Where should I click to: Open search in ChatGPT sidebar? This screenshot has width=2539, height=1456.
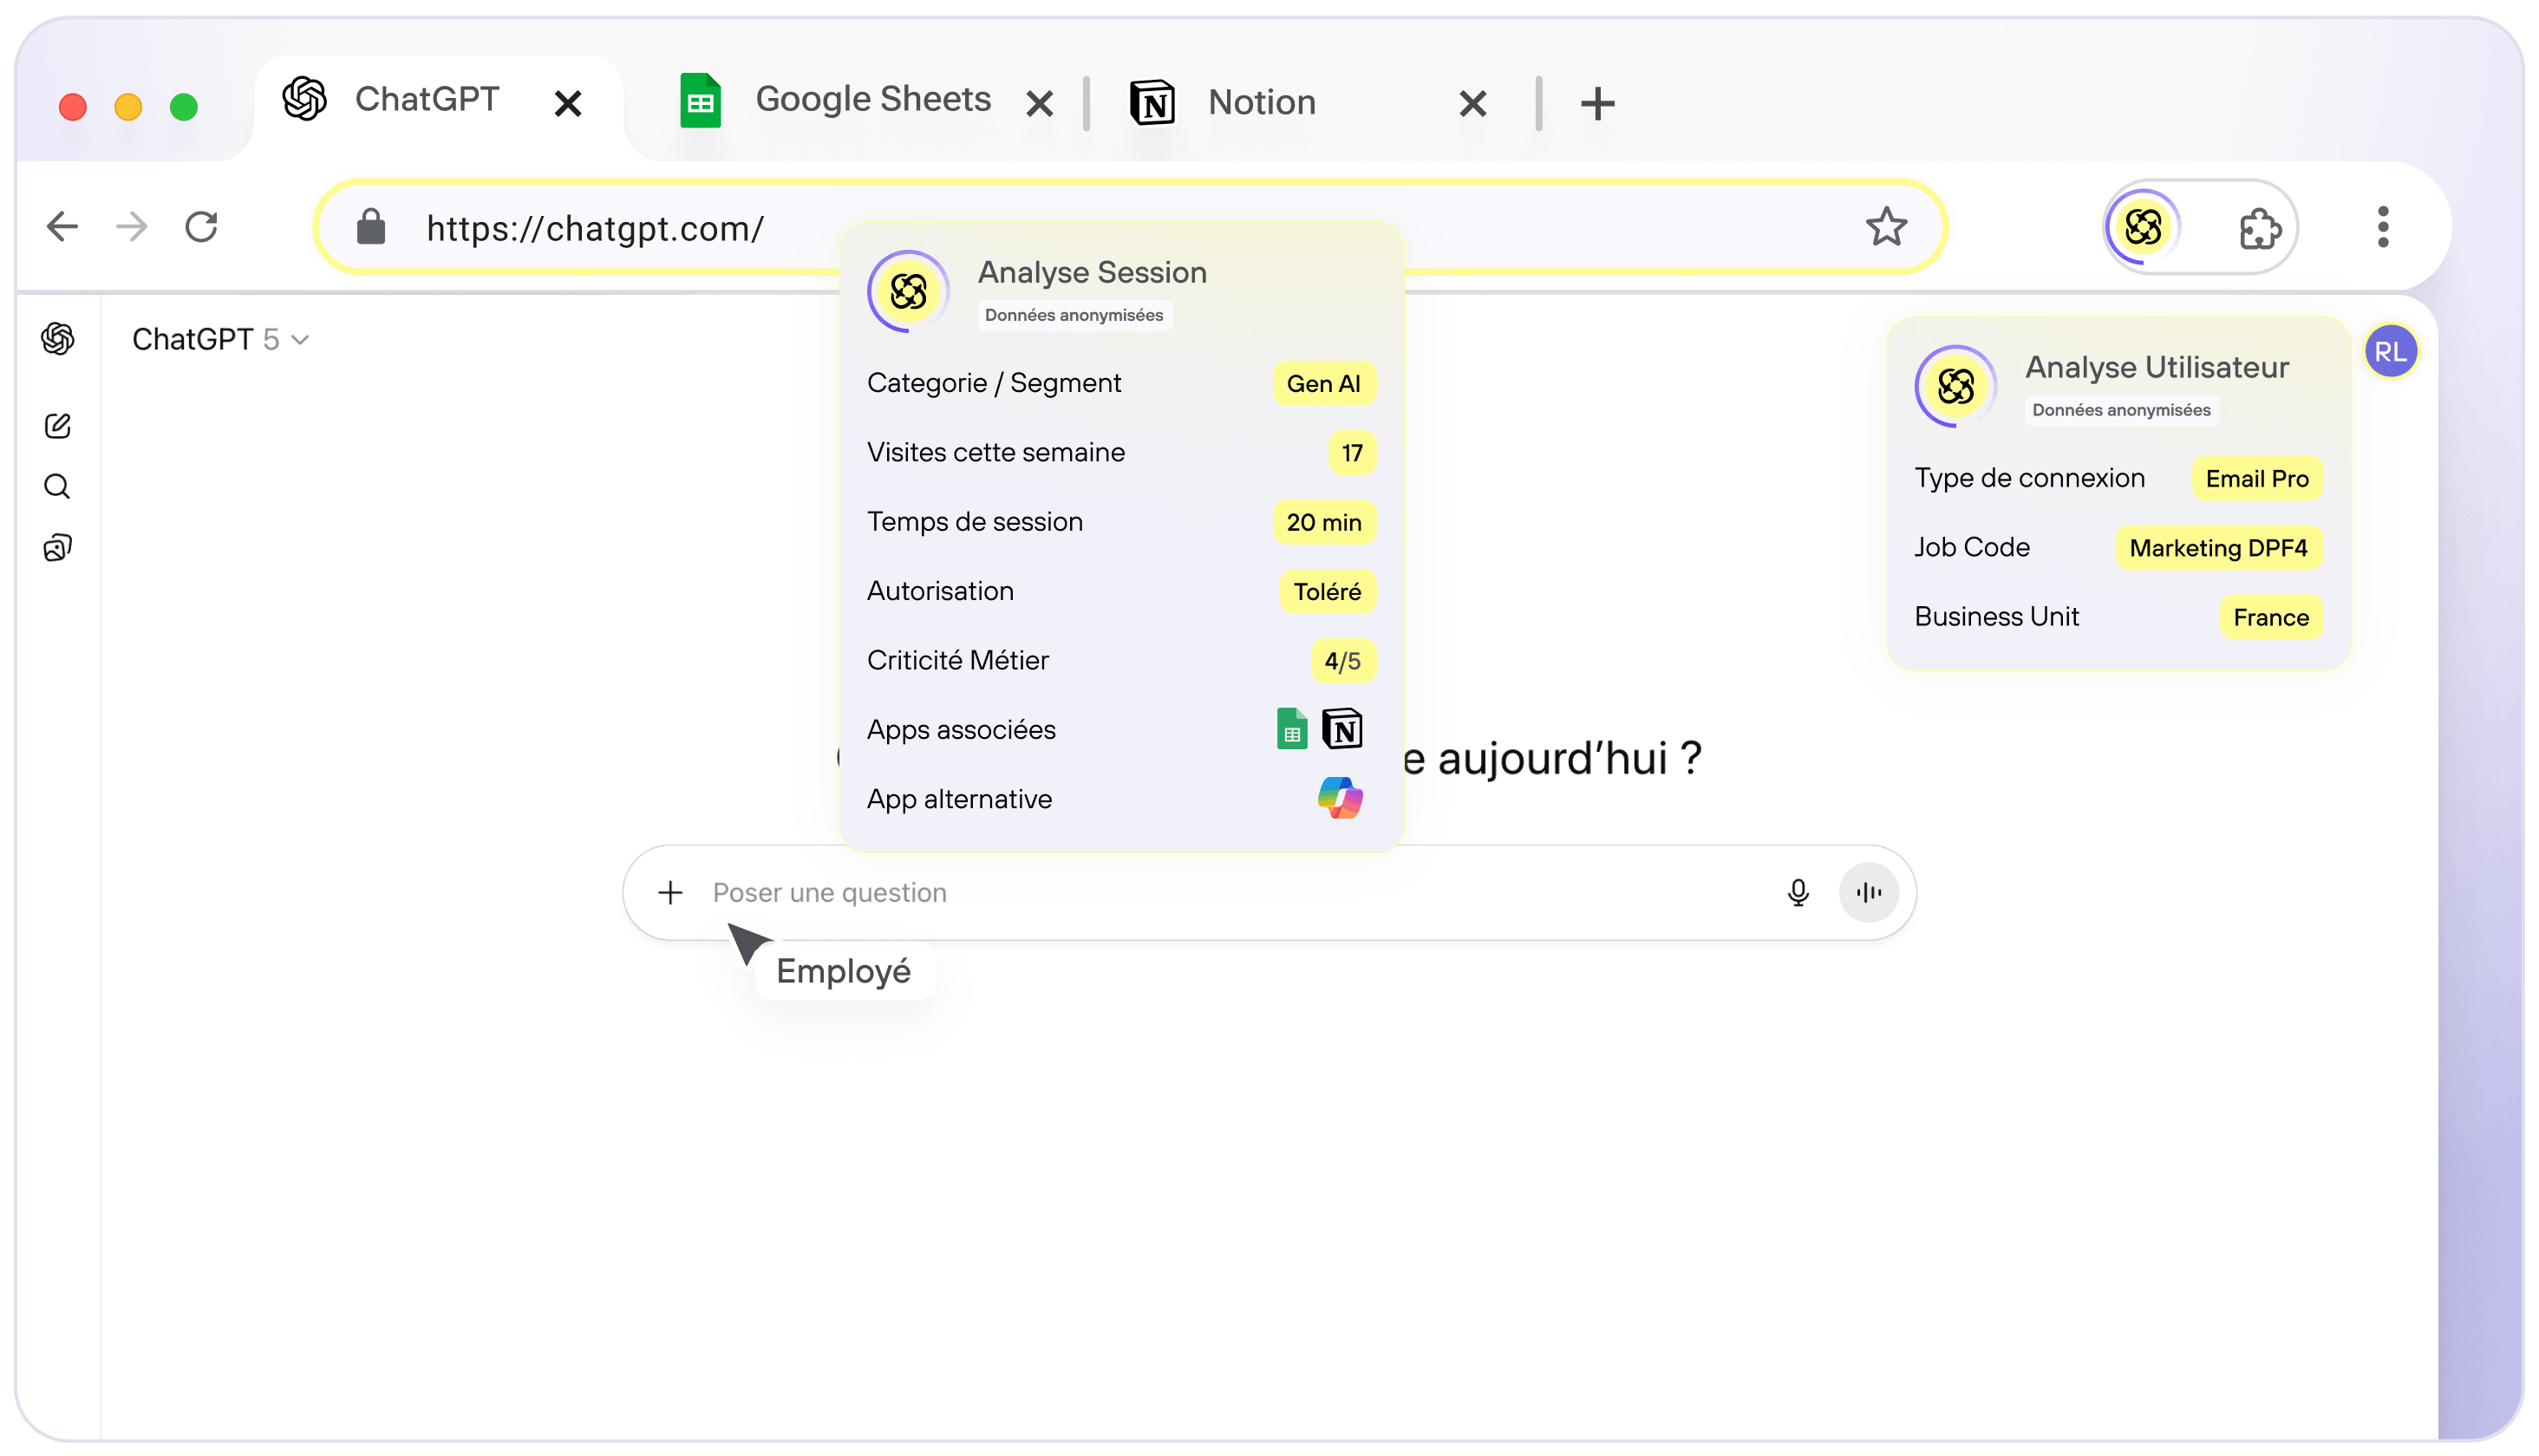tap(58, 487)
